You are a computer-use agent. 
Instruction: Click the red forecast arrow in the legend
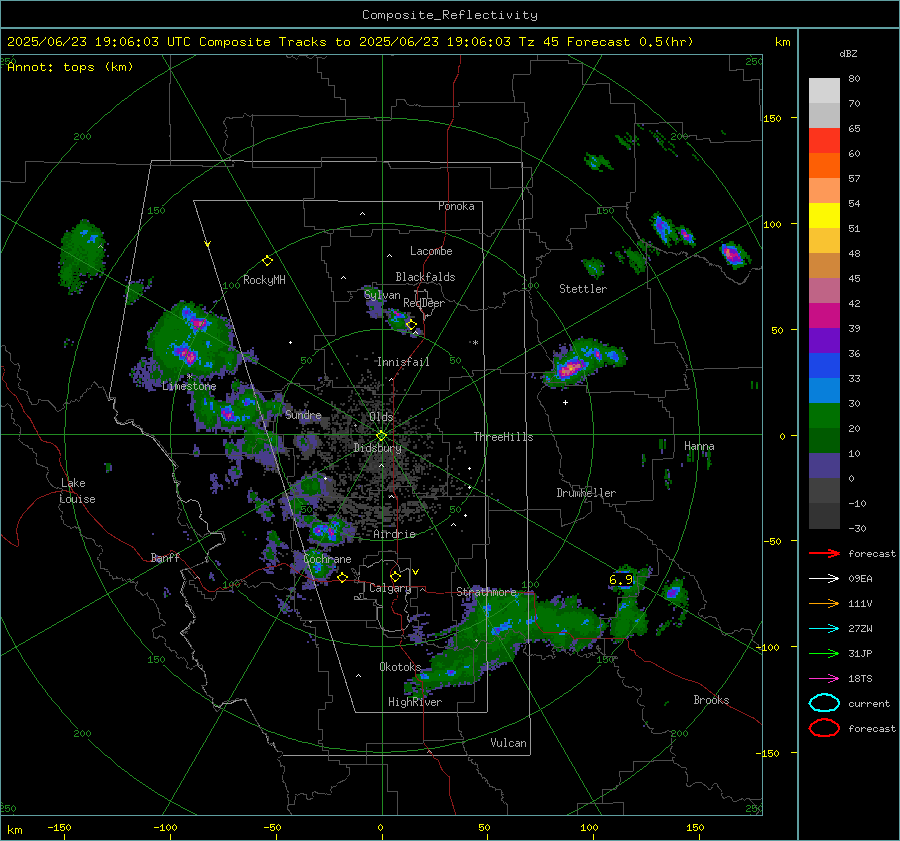tap(824, 553)
